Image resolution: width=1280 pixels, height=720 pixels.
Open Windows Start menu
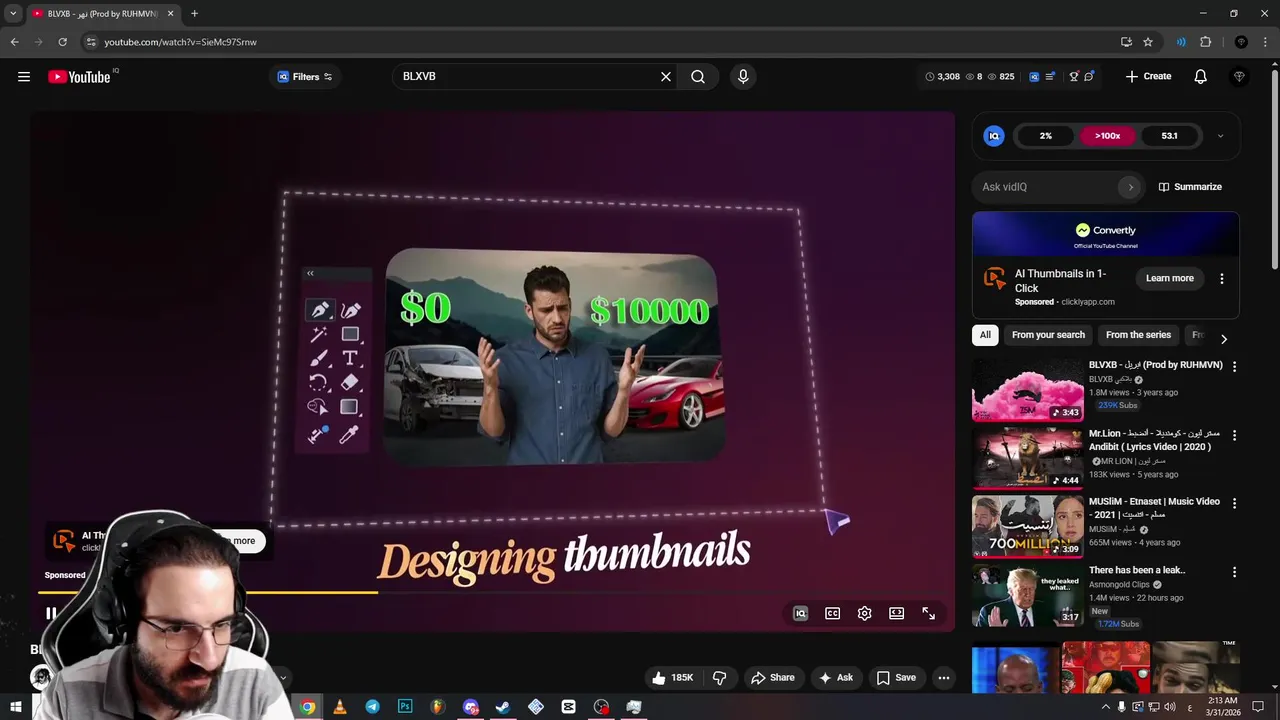(16, 707)
